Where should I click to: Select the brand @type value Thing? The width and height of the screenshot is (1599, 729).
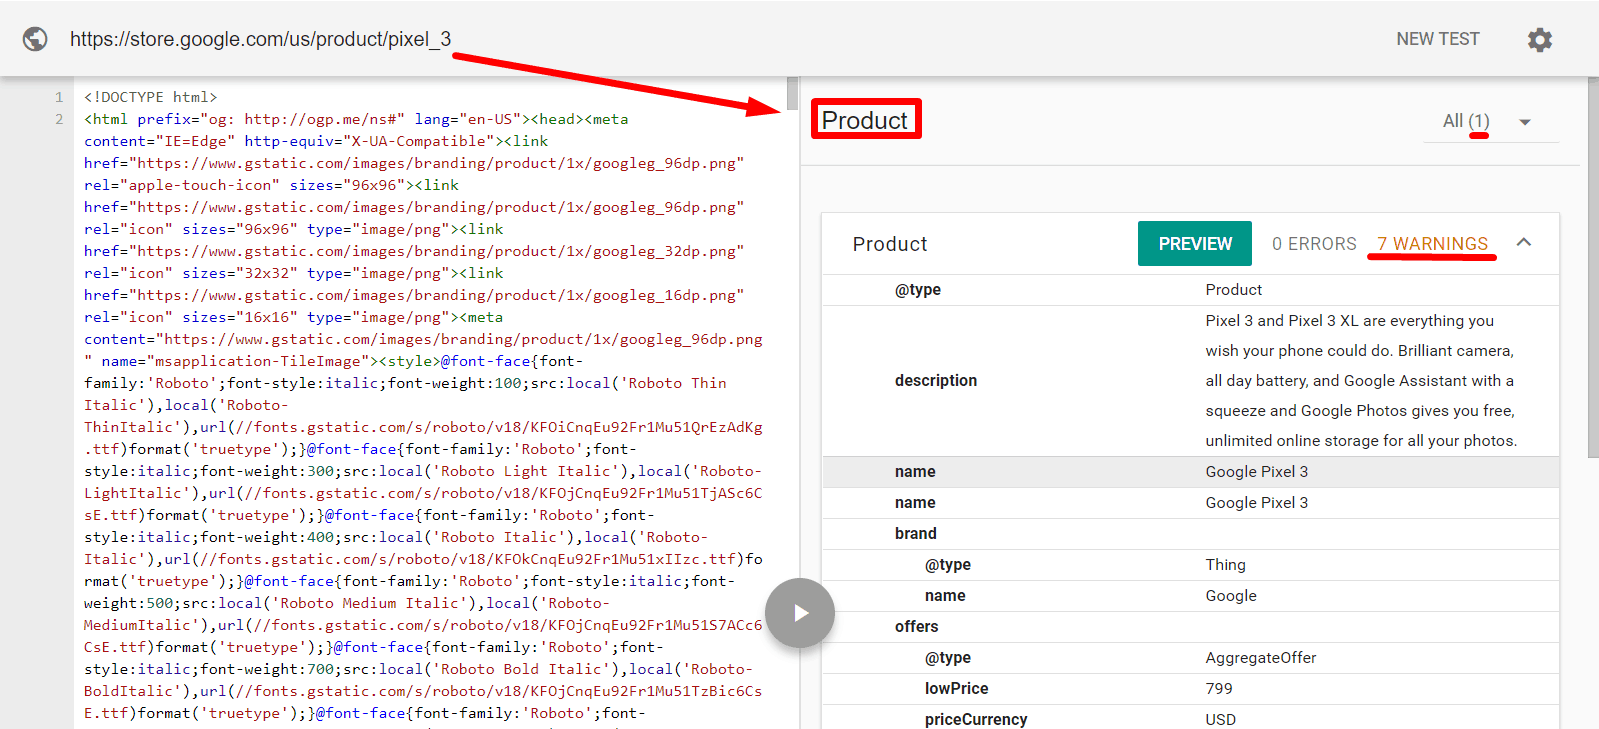[1225, 565]
